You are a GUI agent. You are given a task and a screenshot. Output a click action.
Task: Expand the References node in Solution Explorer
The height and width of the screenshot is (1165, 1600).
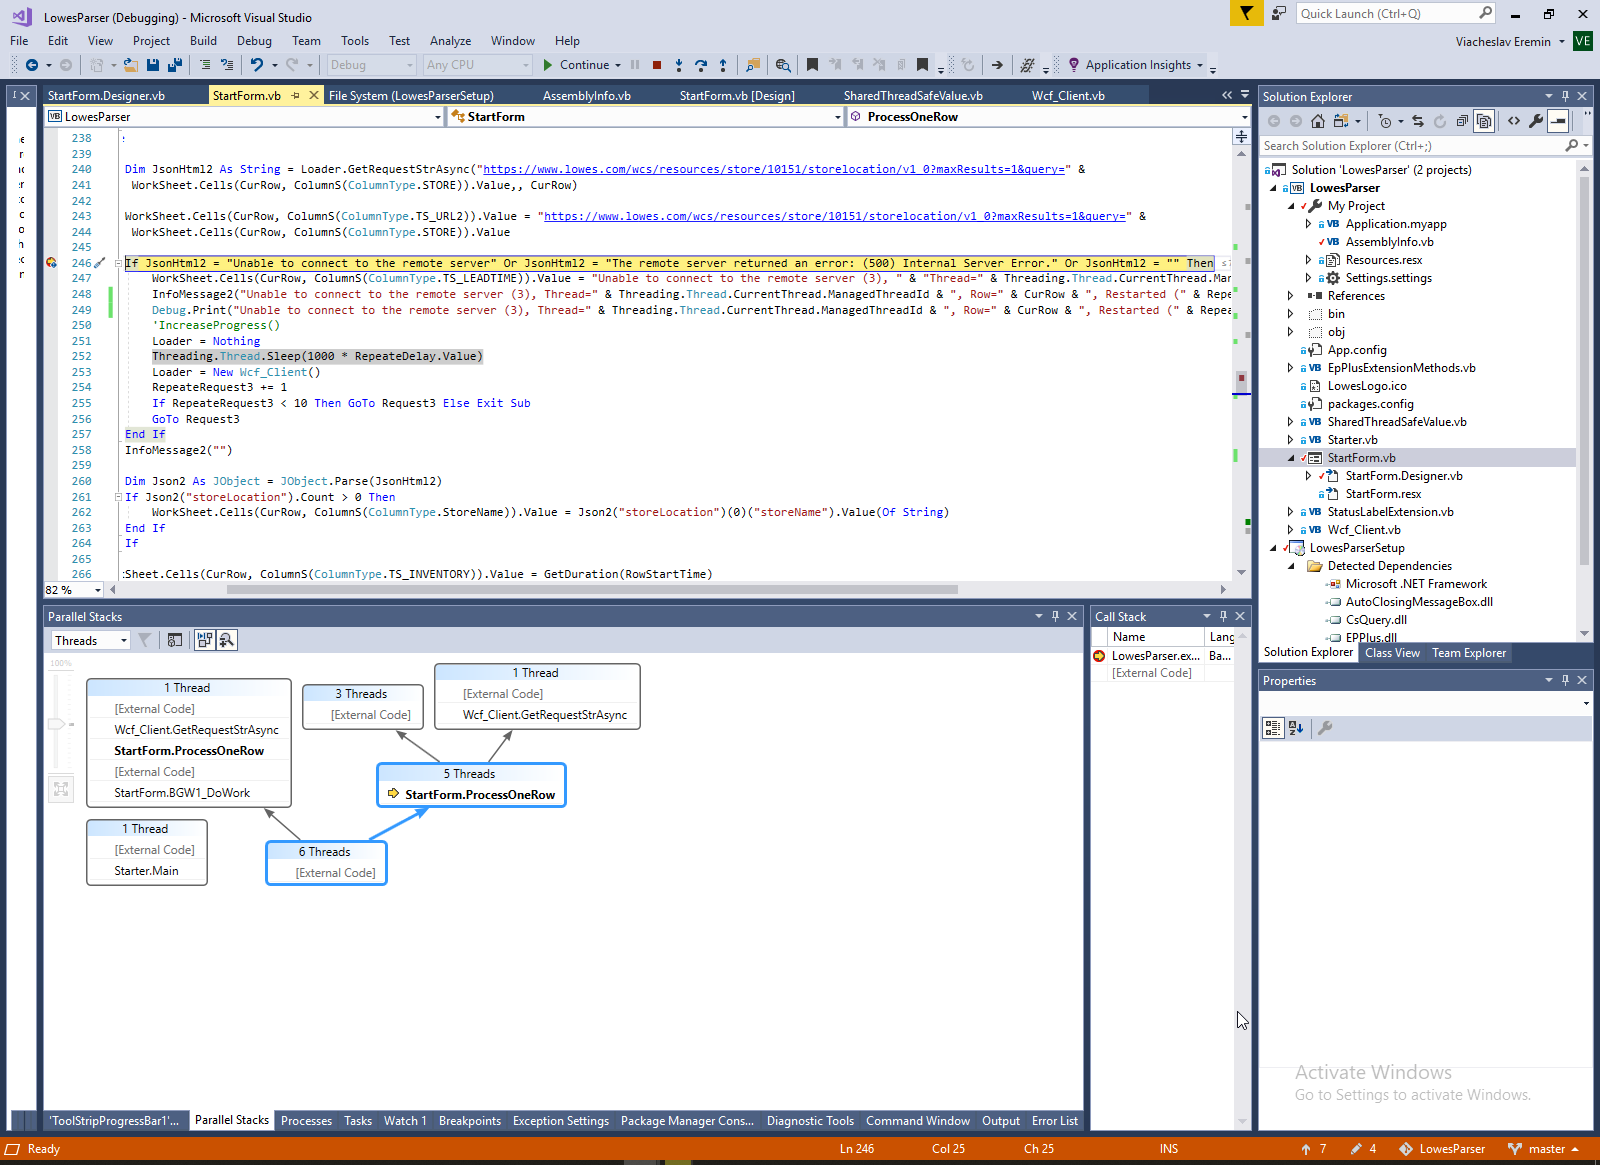click(1290, 296)
